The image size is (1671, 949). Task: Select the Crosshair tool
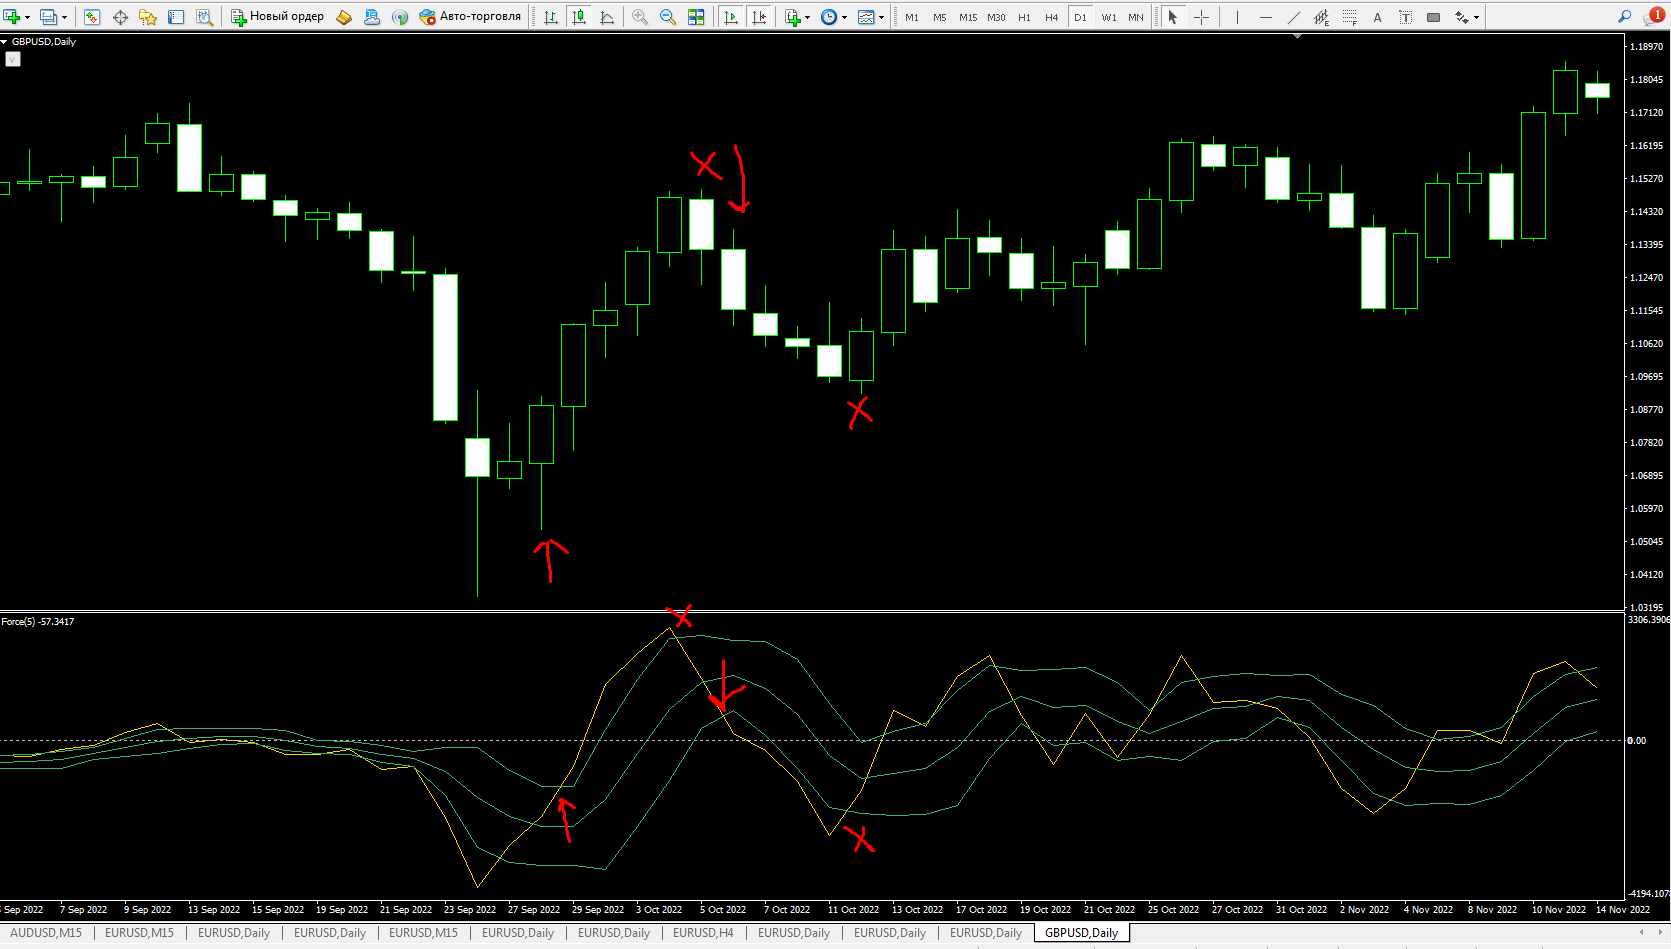tap(1201, 17)
